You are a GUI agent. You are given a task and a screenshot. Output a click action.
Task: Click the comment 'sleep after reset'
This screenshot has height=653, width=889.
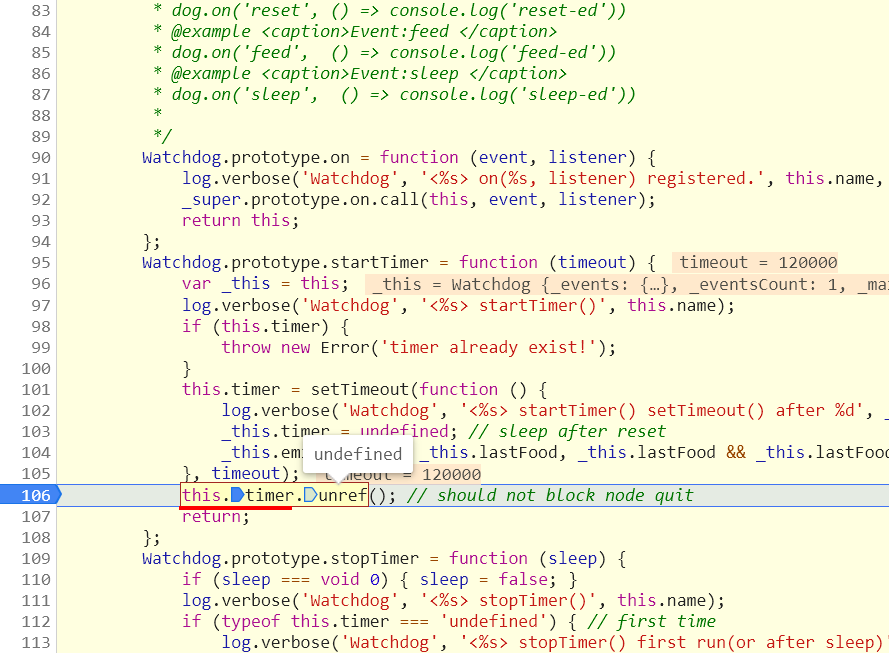tap(567, 432)
